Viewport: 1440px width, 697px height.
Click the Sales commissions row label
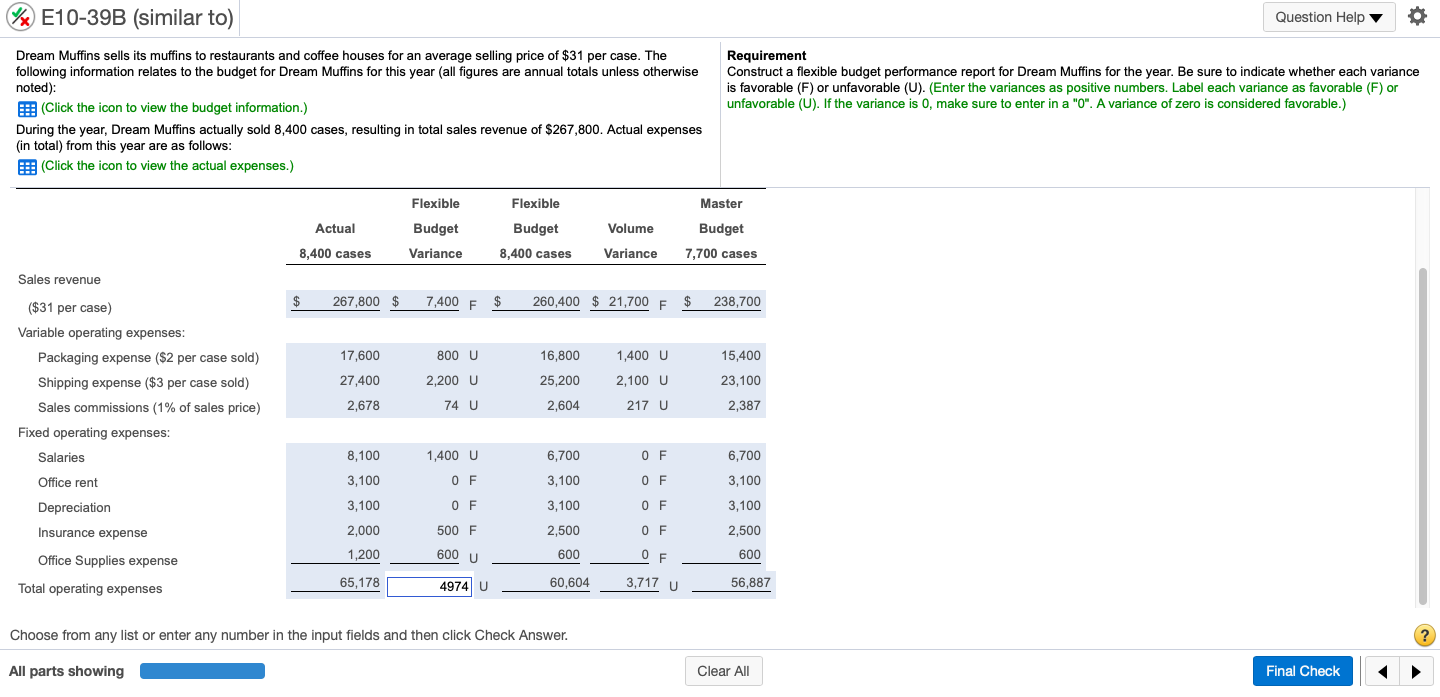tap(149, 408)
